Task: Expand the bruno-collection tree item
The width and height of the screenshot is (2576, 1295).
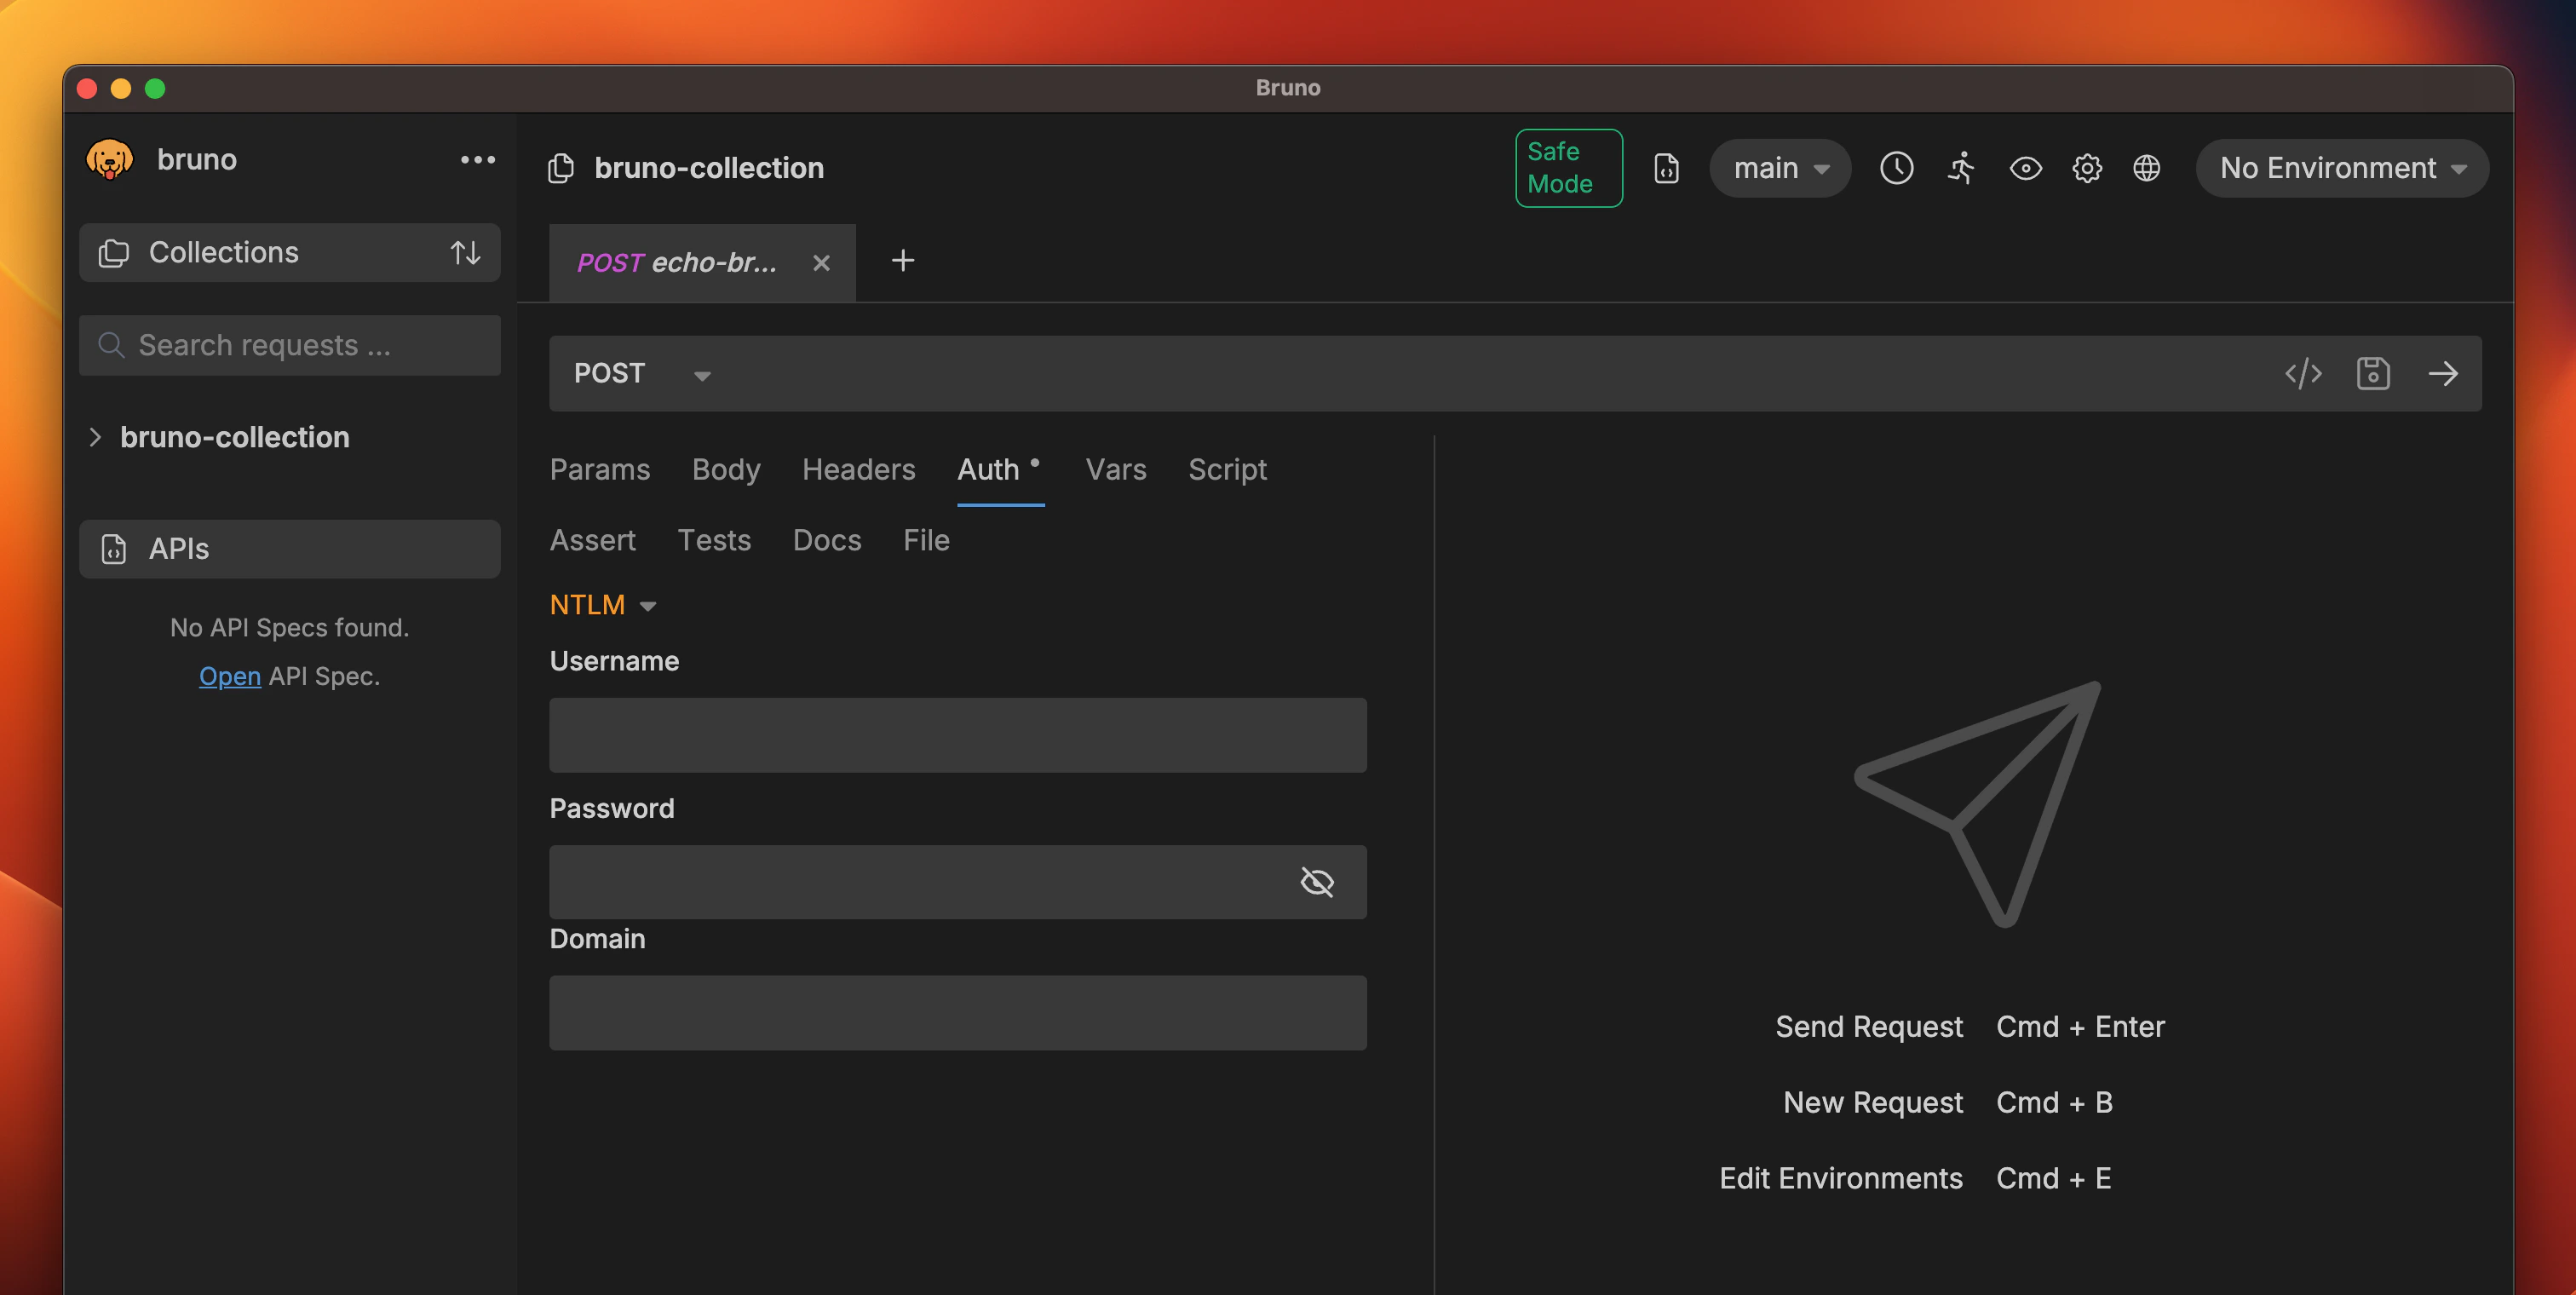Action: 96,437
